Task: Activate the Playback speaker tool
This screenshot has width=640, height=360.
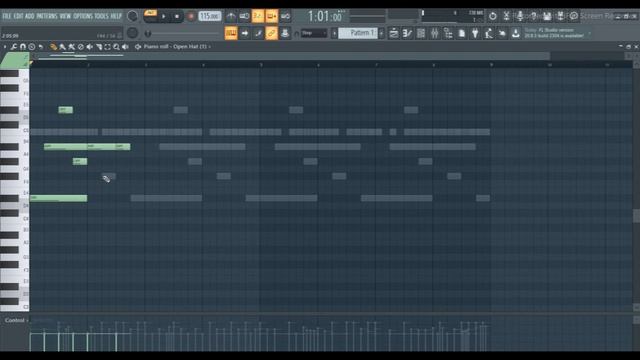Action: (125, 47)
